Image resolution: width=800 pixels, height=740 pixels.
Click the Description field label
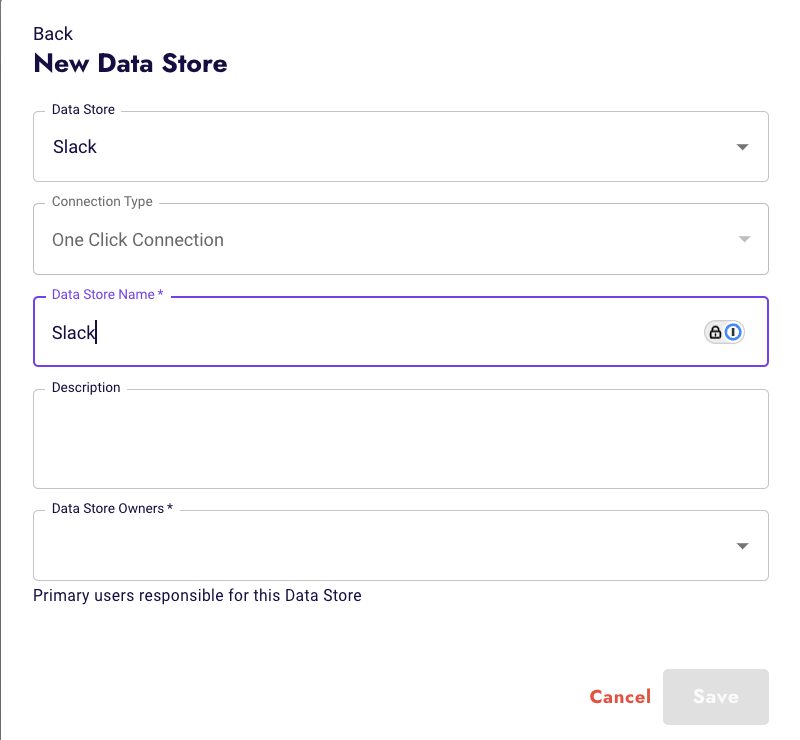coord(85,387)
